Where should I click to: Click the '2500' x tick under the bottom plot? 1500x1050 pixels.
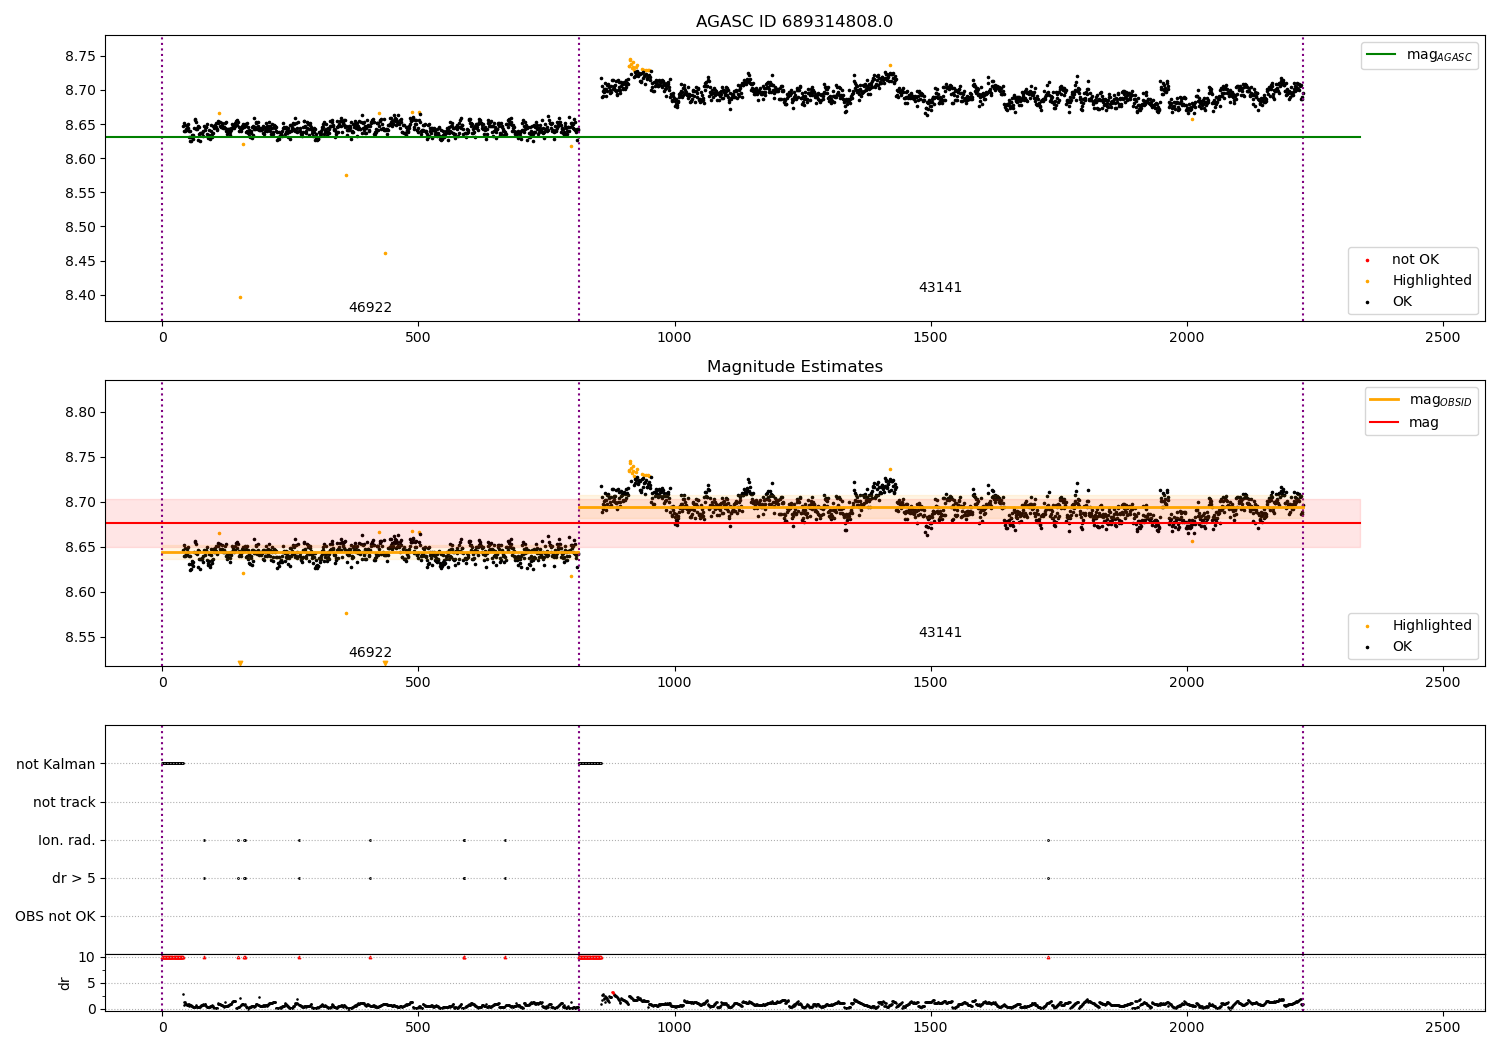(1442, 1027)
